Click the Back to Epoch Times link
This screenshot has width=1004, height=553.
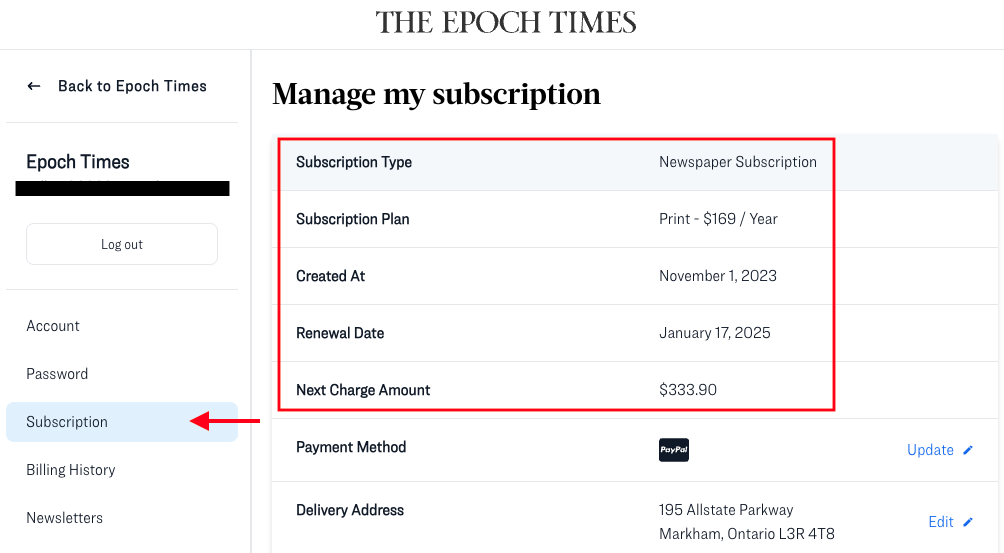pos(132,86)
